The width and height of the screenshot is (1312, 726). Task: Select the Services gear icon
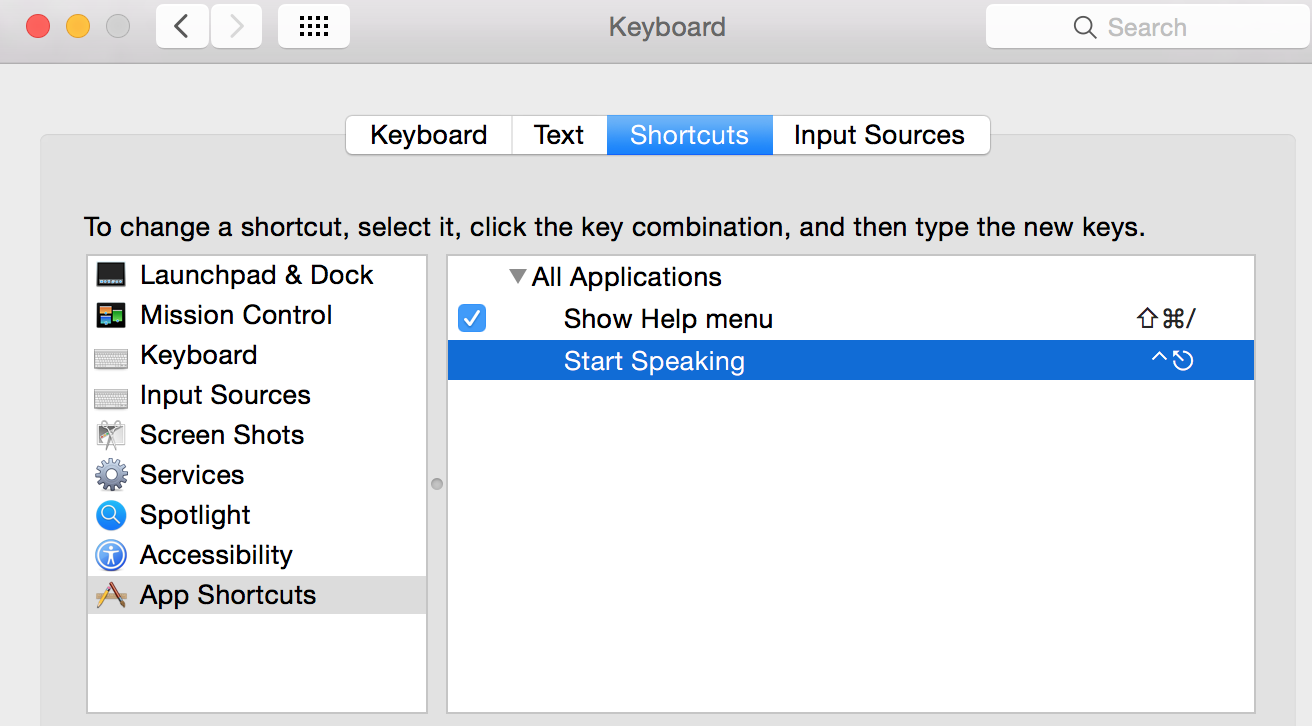pyautogui.click(x=110, y=474)
